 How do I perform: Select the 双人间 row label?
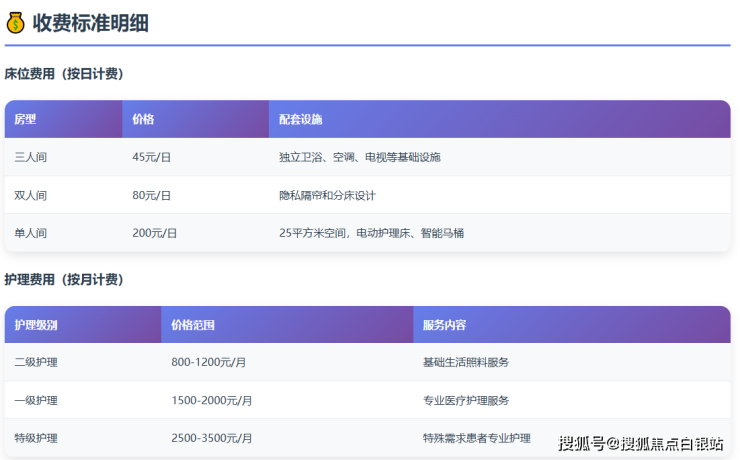[x=30, y=195]
